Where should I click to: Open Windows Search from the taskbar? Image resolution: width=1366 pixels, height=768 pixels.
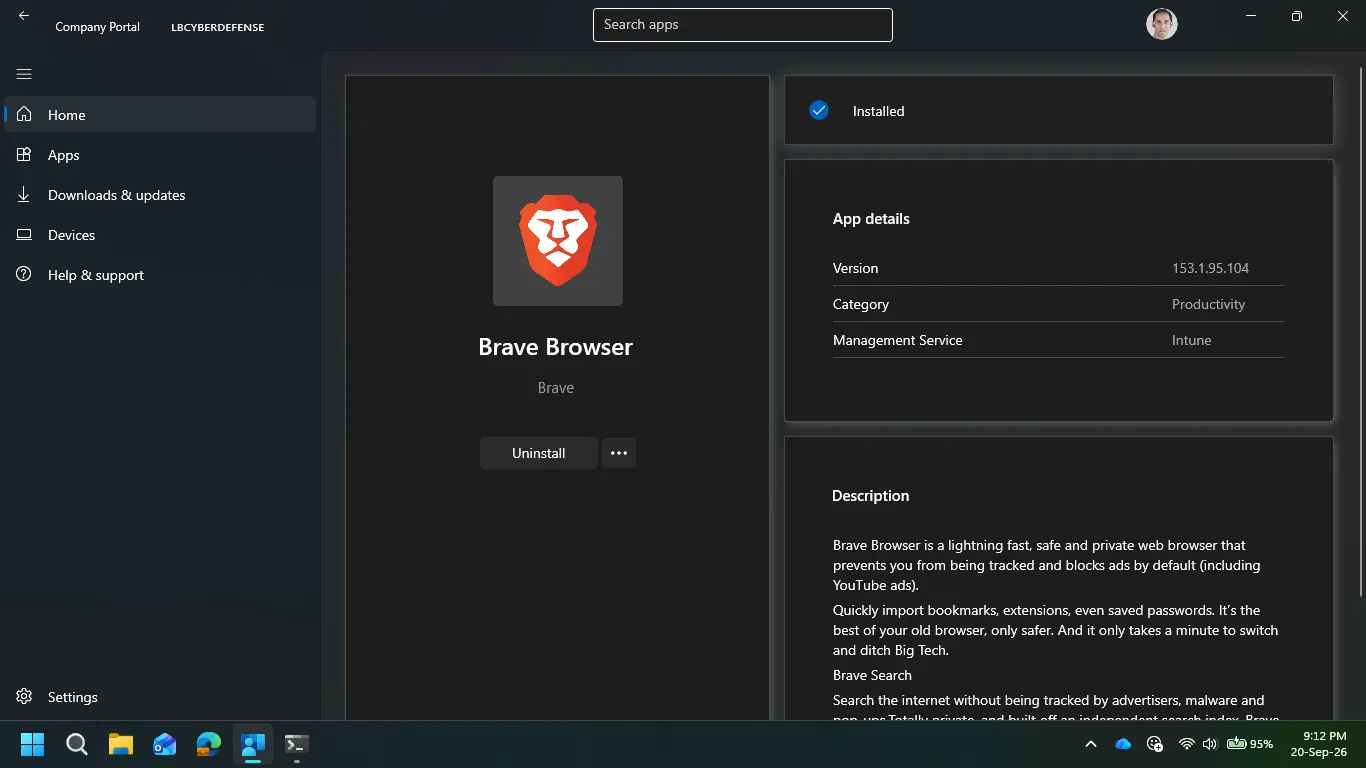[76, 744]
